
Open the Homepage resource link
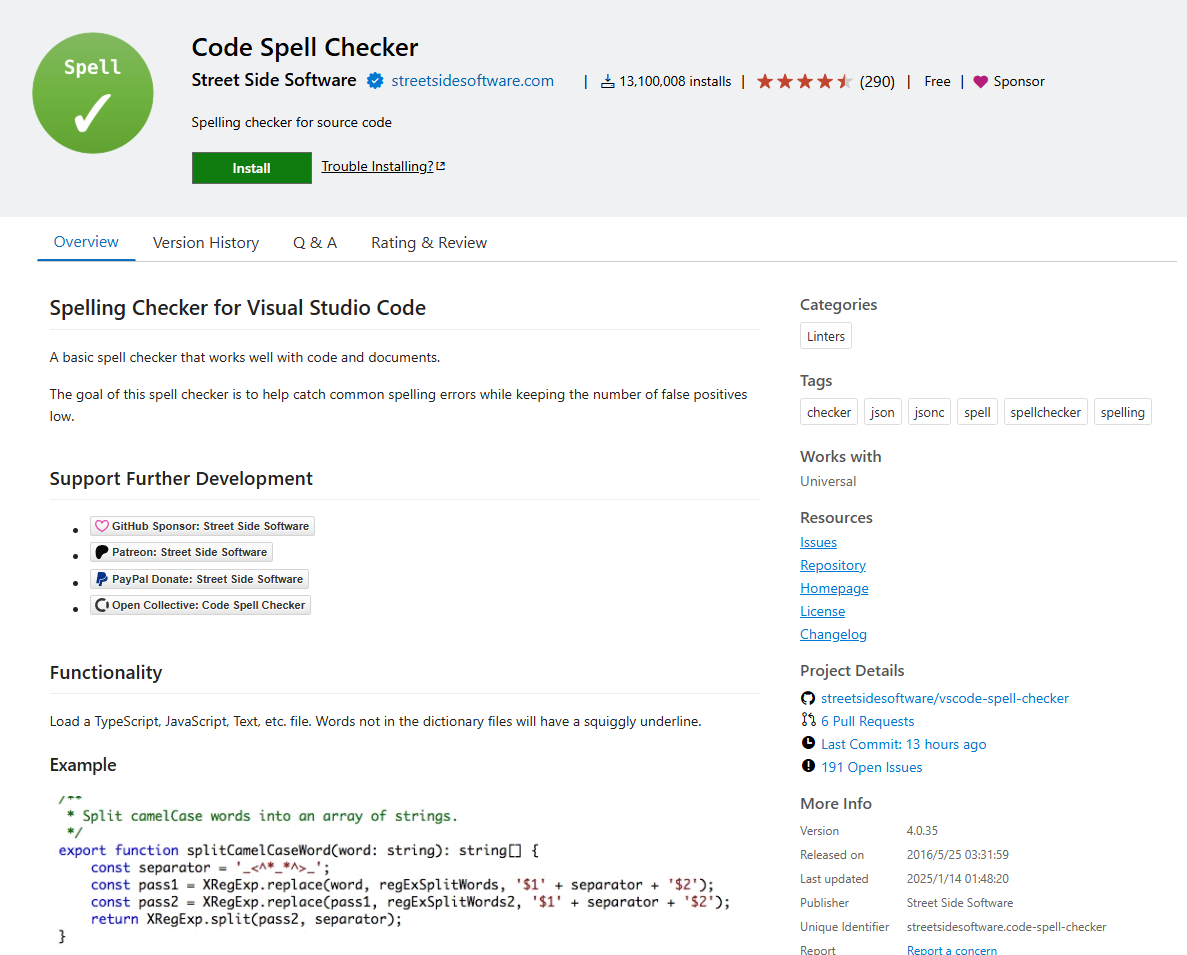coord(834,589)
